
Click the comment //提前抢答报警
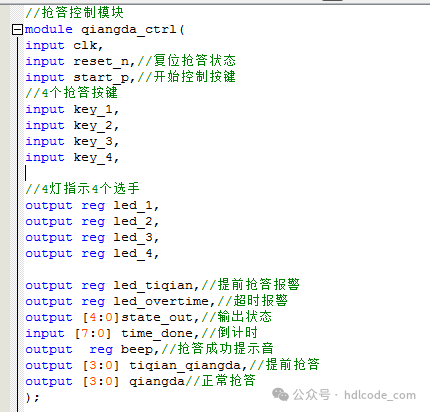pyautogui.click(x=250, y=285)
